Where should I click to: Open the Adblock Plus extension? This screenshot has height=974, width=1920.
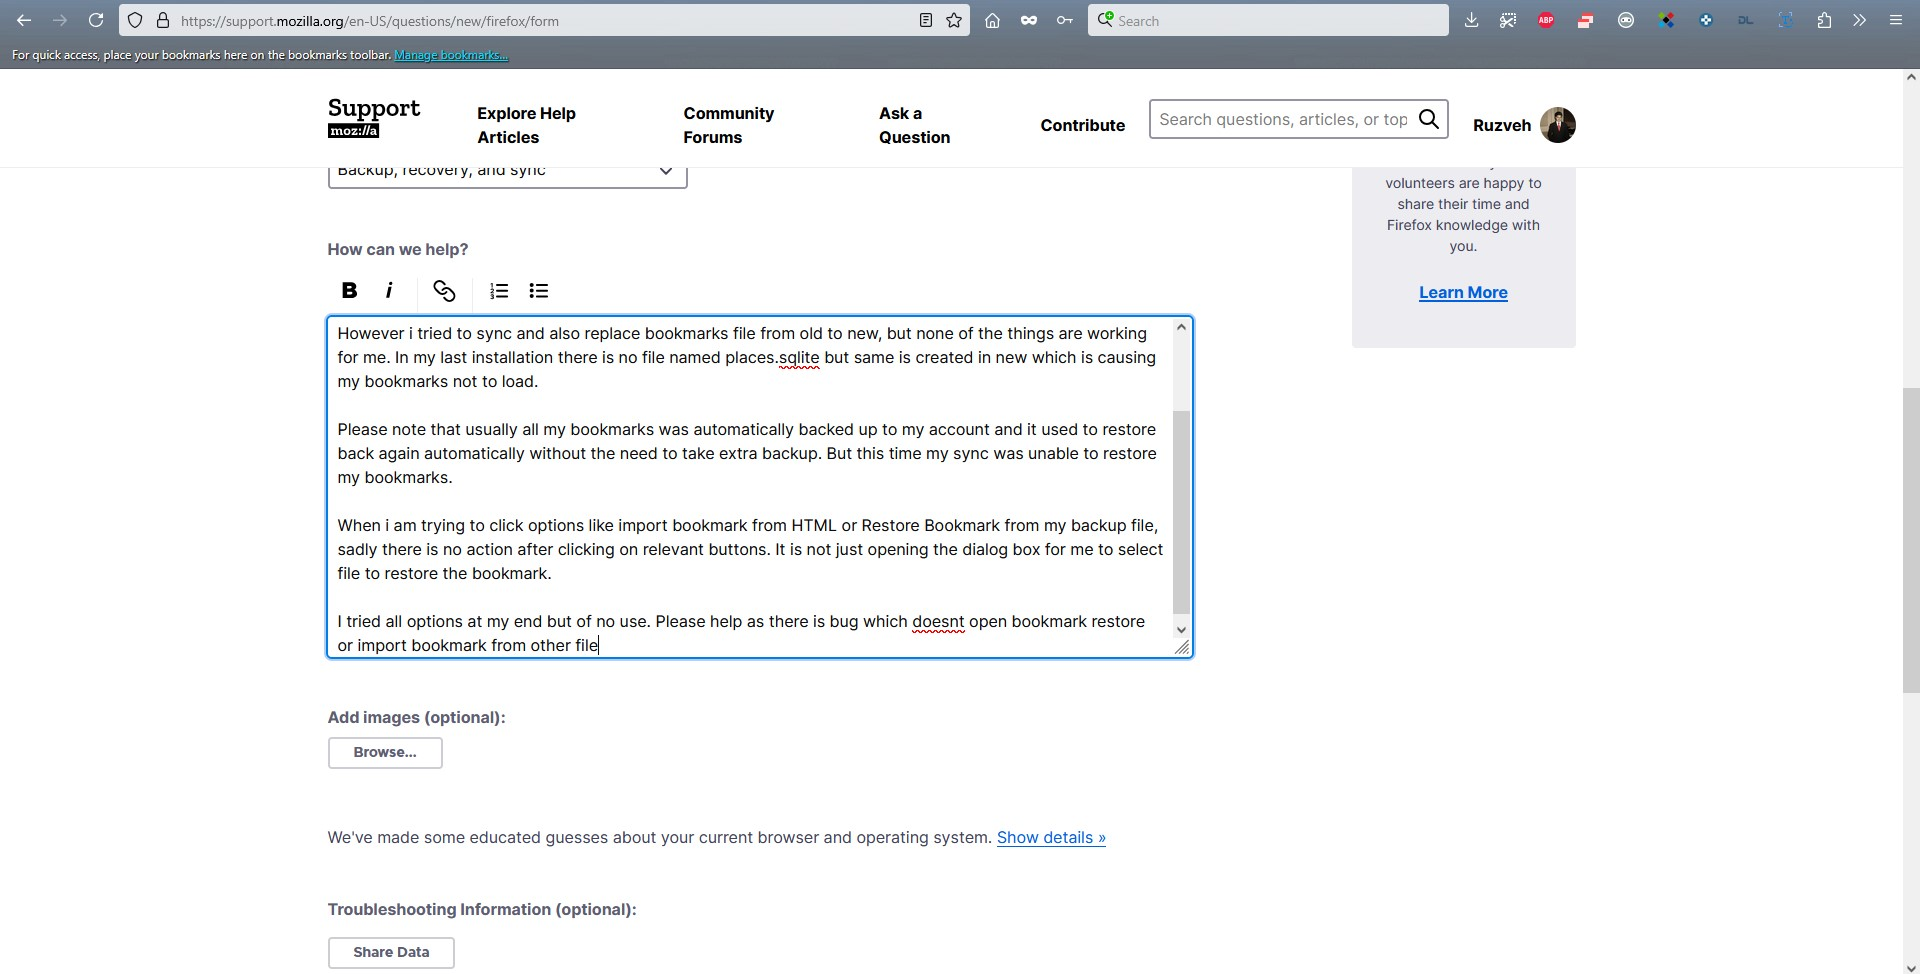(x=1546, y=20)
